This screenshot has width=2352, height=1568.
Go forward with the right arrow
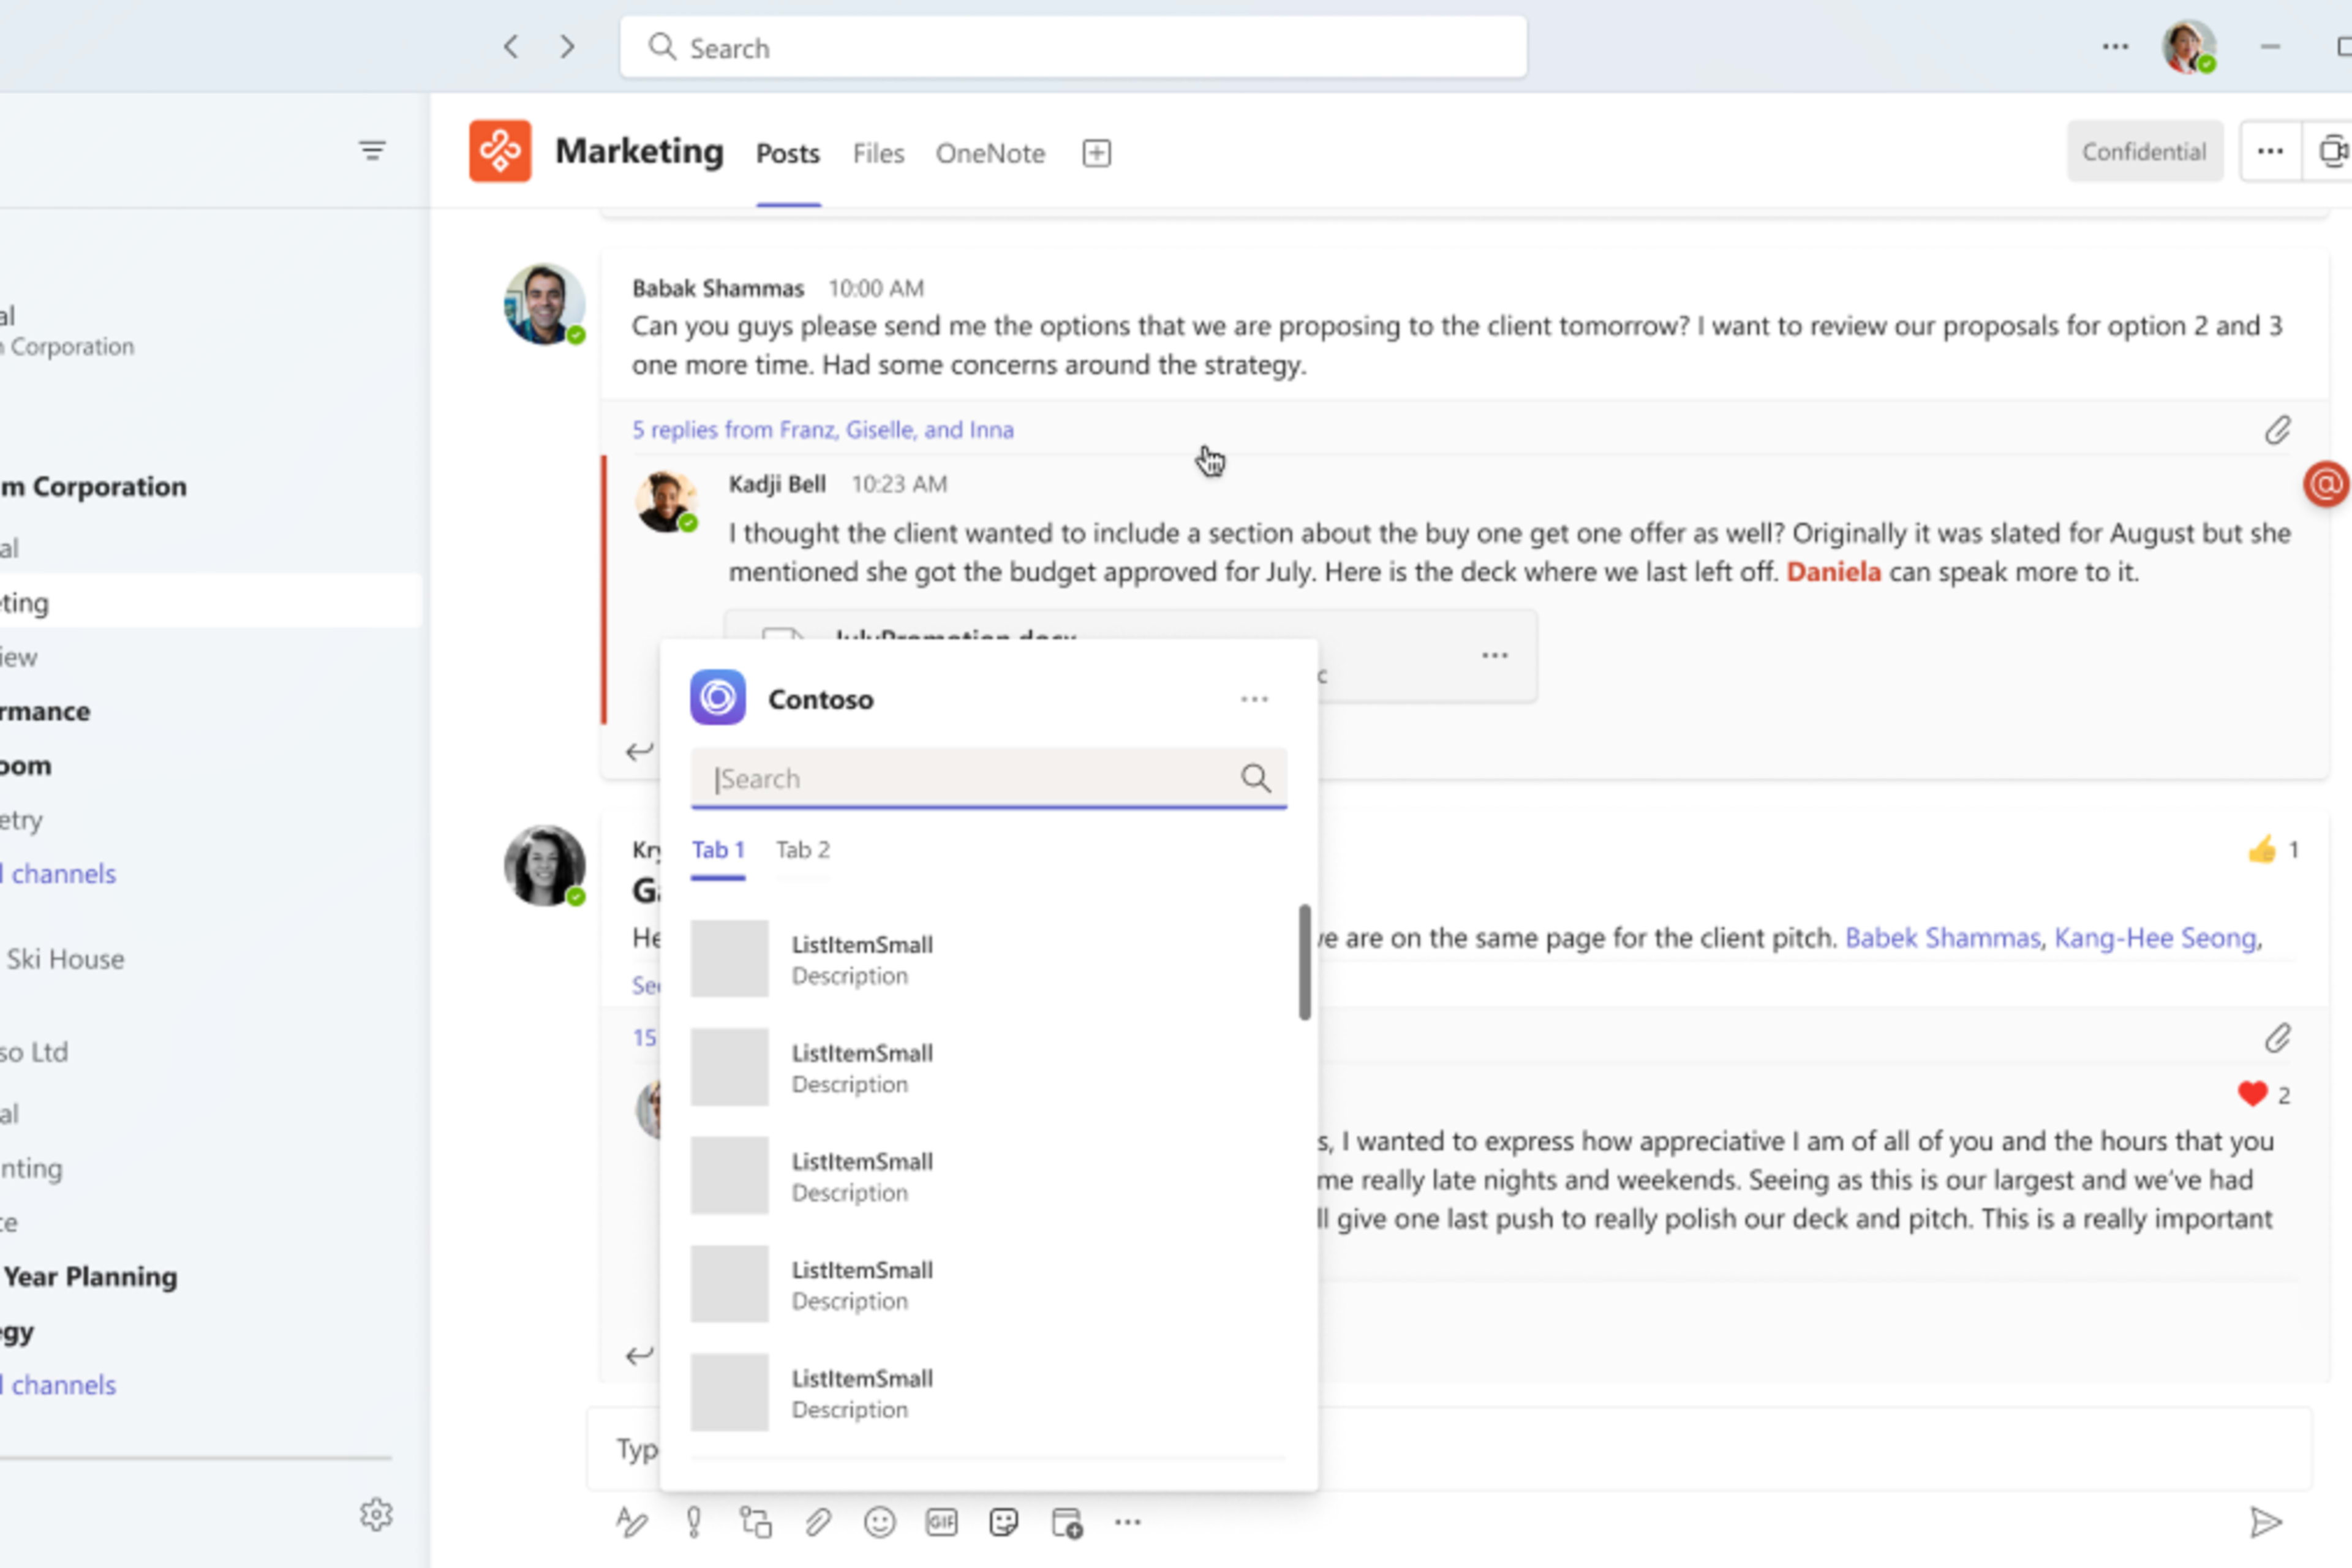[567, 47]
